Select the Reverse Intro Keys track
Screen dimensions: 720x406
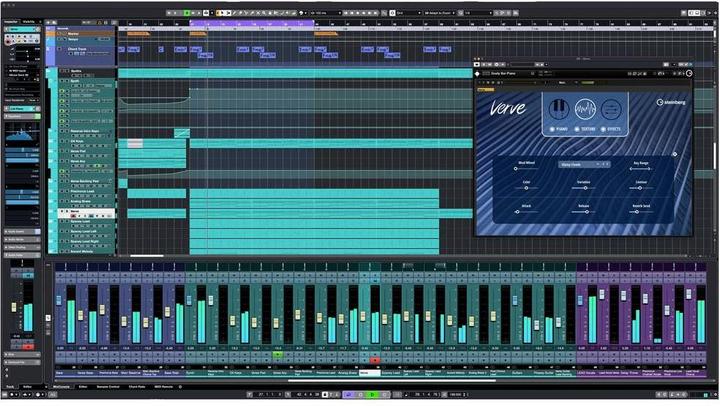click(86, 131)
